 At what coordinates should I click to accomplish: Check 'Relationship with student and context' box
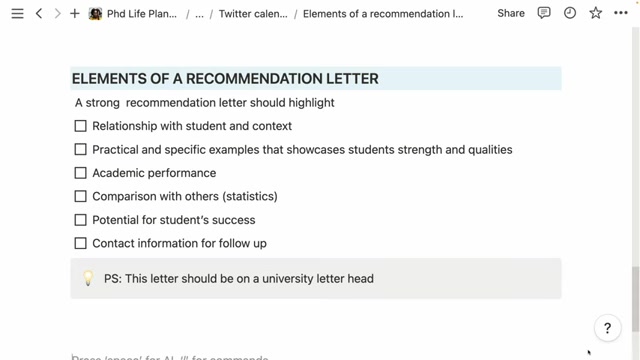tap(80, 126)
